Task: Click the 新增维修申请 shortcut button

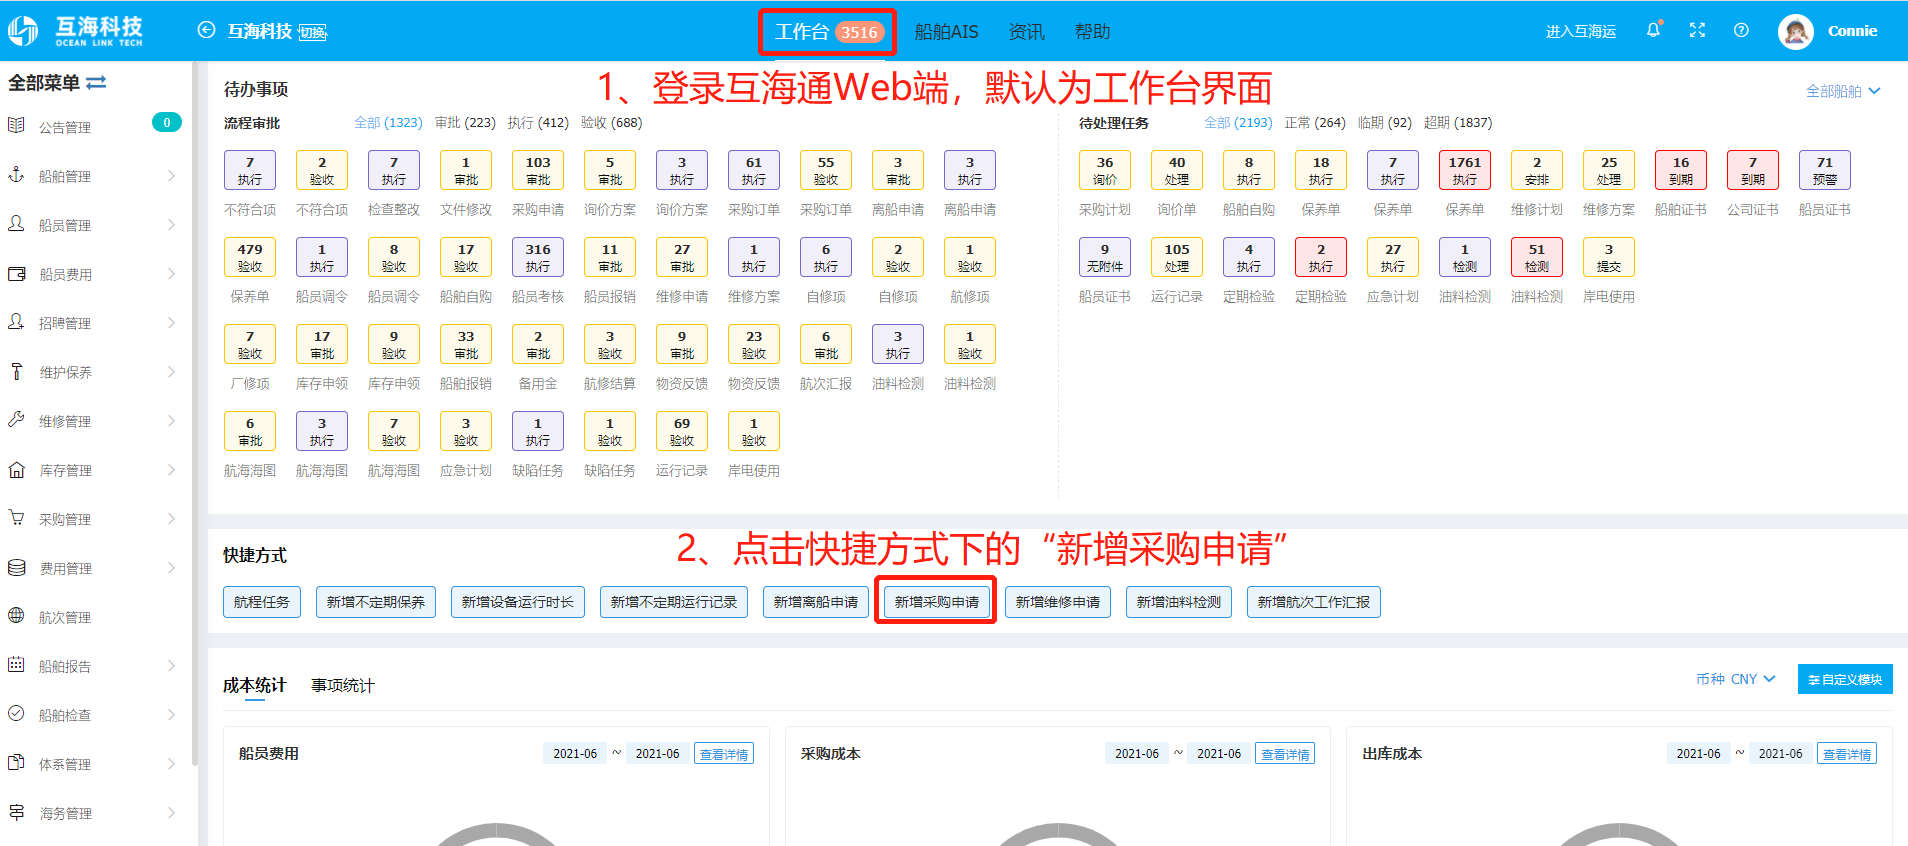Action: point(1058,602)
